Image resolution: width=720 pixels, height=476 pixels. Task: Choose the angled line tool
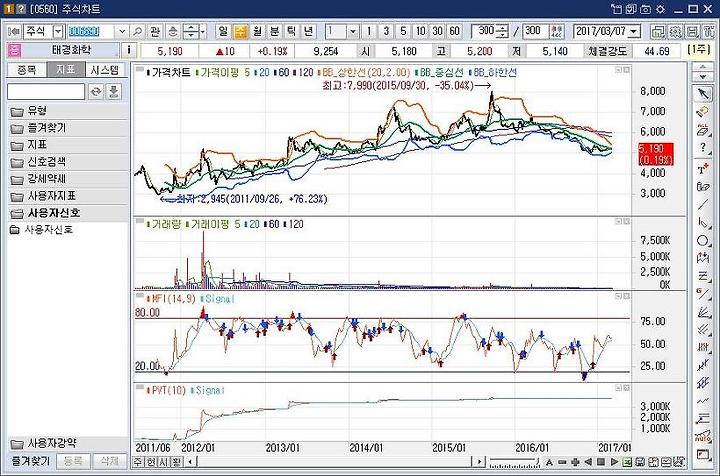703,223
